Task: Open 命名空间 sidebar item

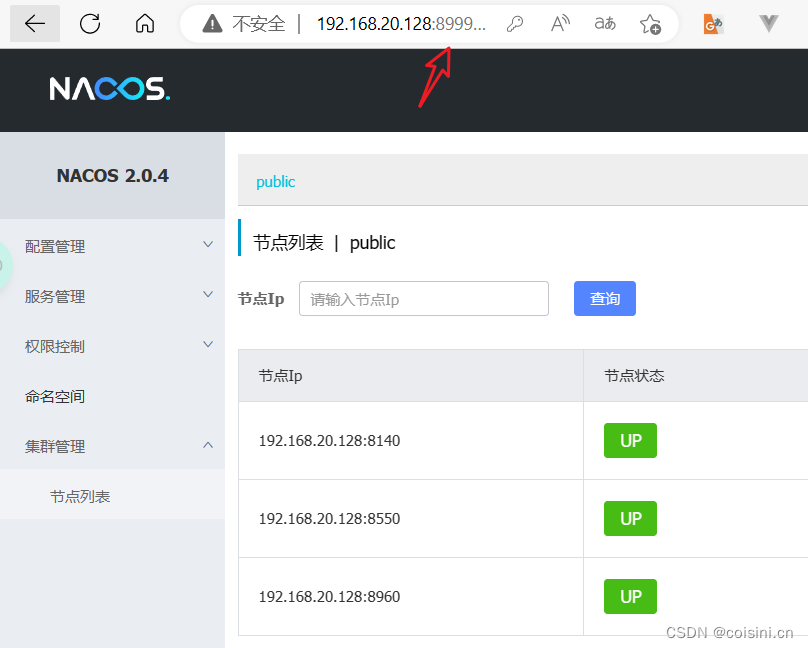Action: click(x=112, y=396)
